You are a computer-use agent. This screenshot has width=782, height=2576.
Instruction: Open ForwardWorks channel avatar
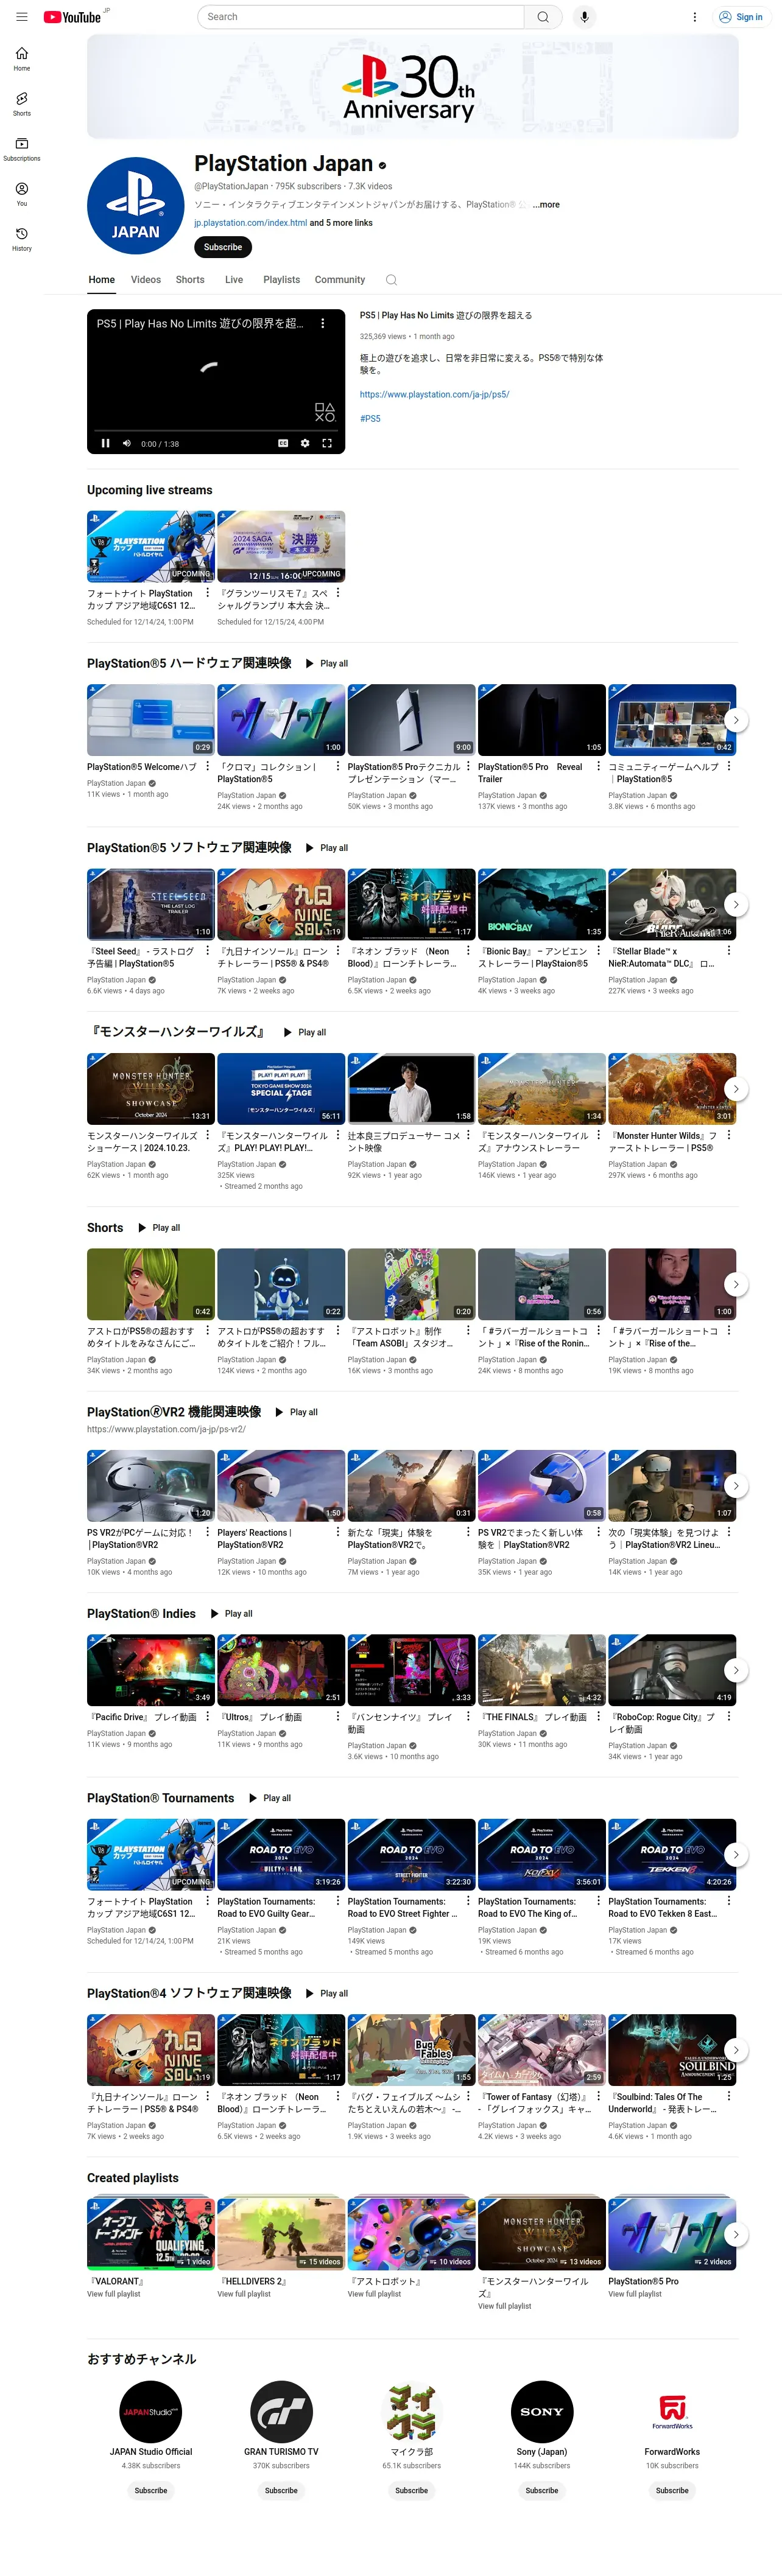coord(672,2412)
